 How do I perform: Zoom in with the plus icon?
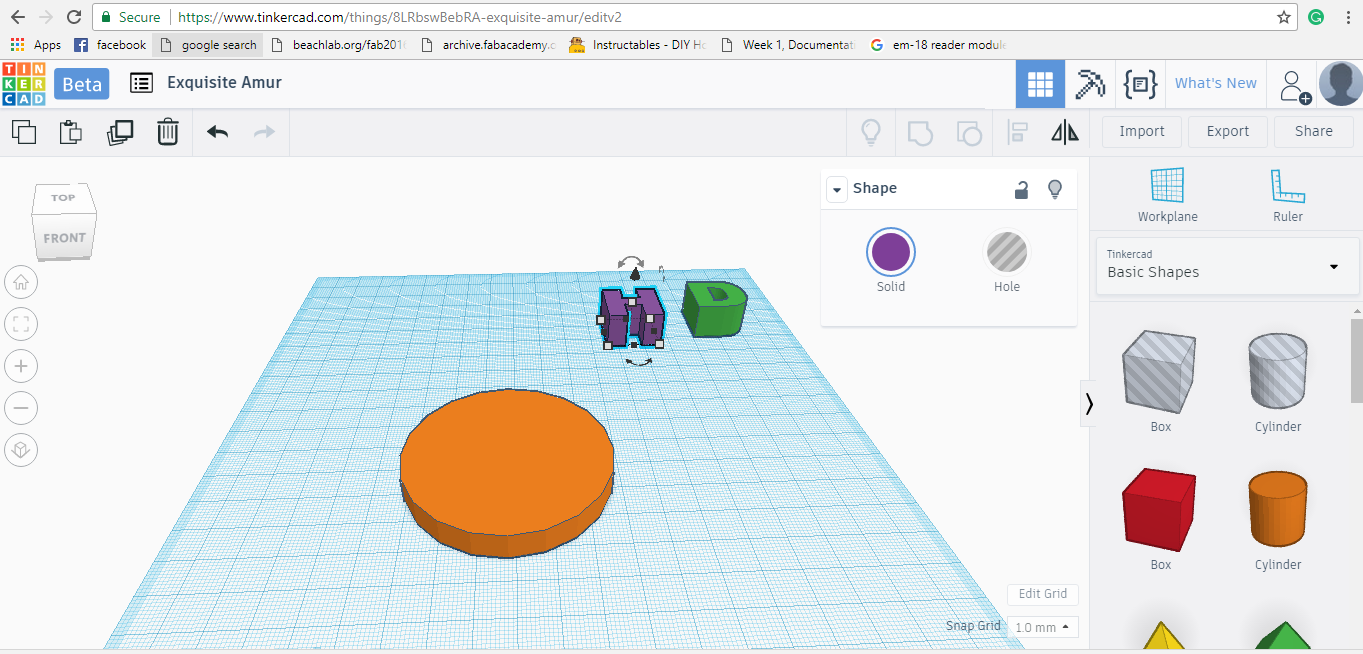21,366
